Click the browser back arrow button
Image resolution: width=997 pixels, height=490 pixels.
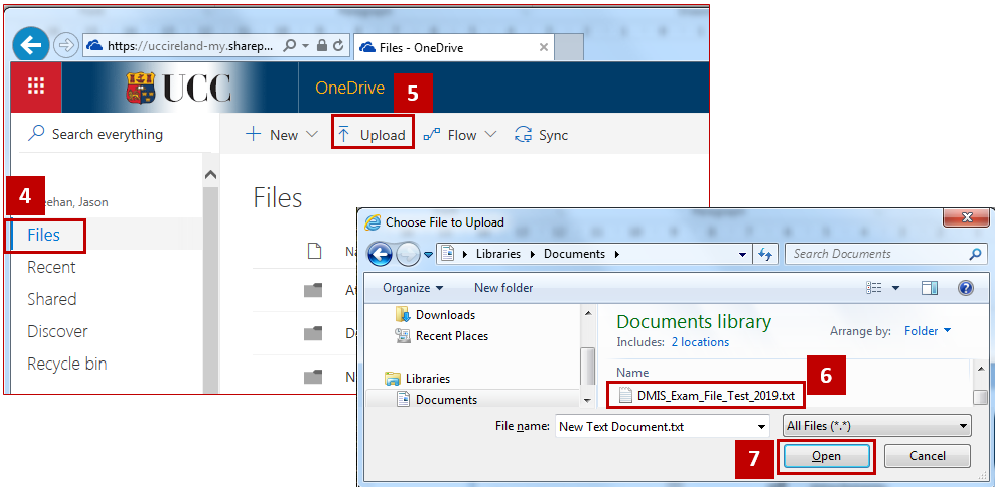[x=32, y=45]
